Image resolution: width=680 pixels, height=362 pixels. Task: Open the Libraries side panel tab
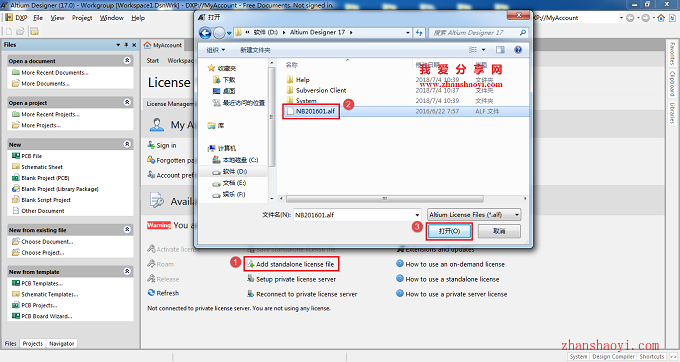click(672, 113)
